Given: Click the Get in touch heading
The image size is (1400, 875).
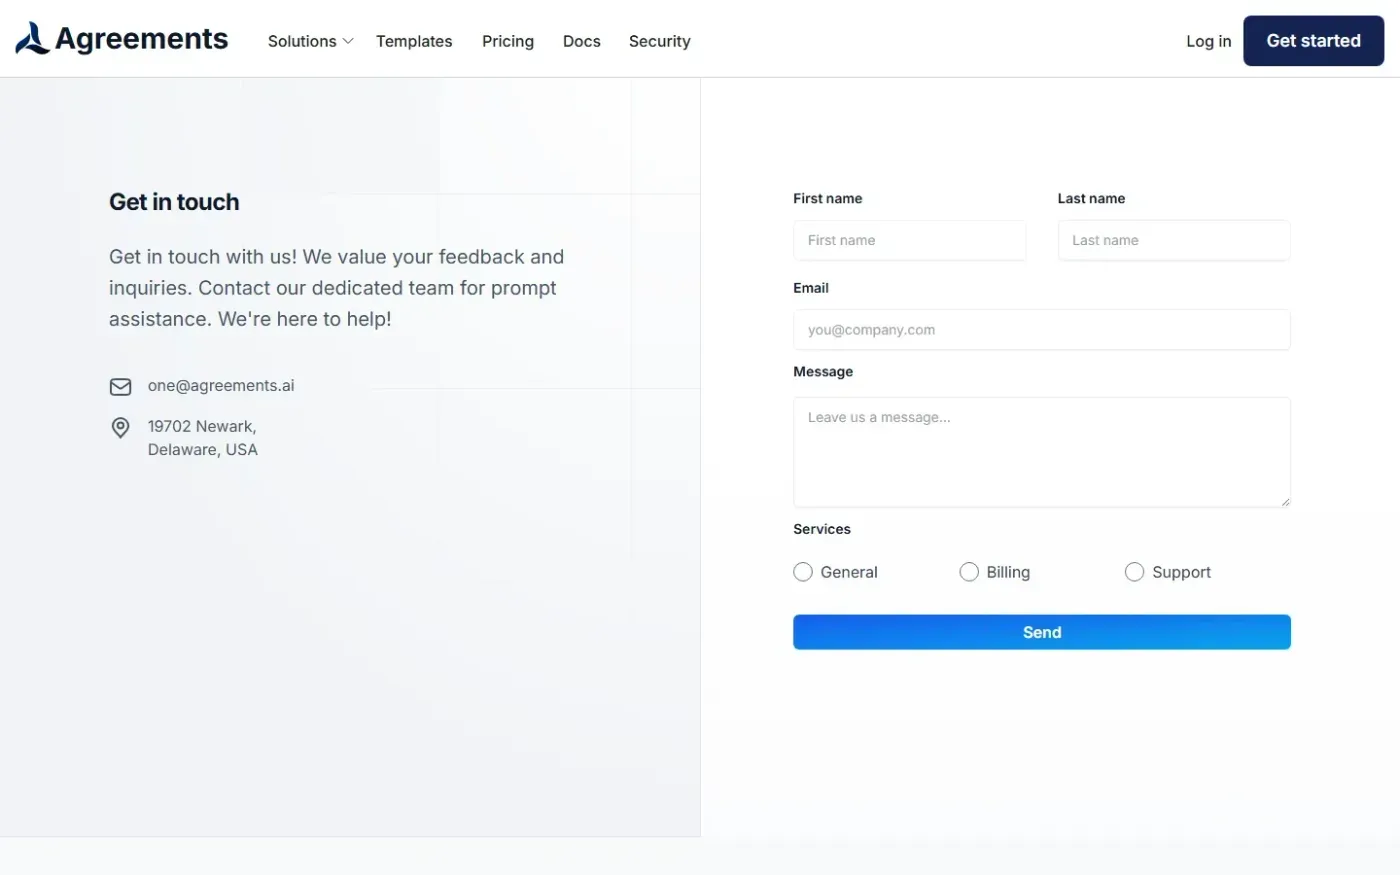Looking at the screenshot, I should [x=174, y=202].
